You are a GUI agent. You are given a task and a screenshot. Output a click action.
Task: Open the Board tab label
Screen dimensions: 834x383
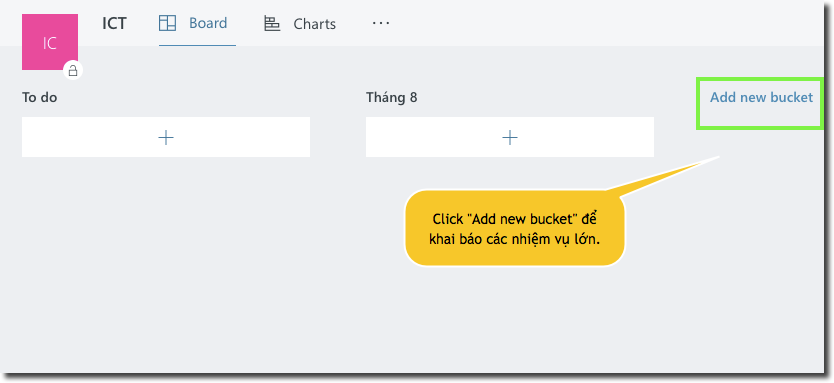[208, 23]
